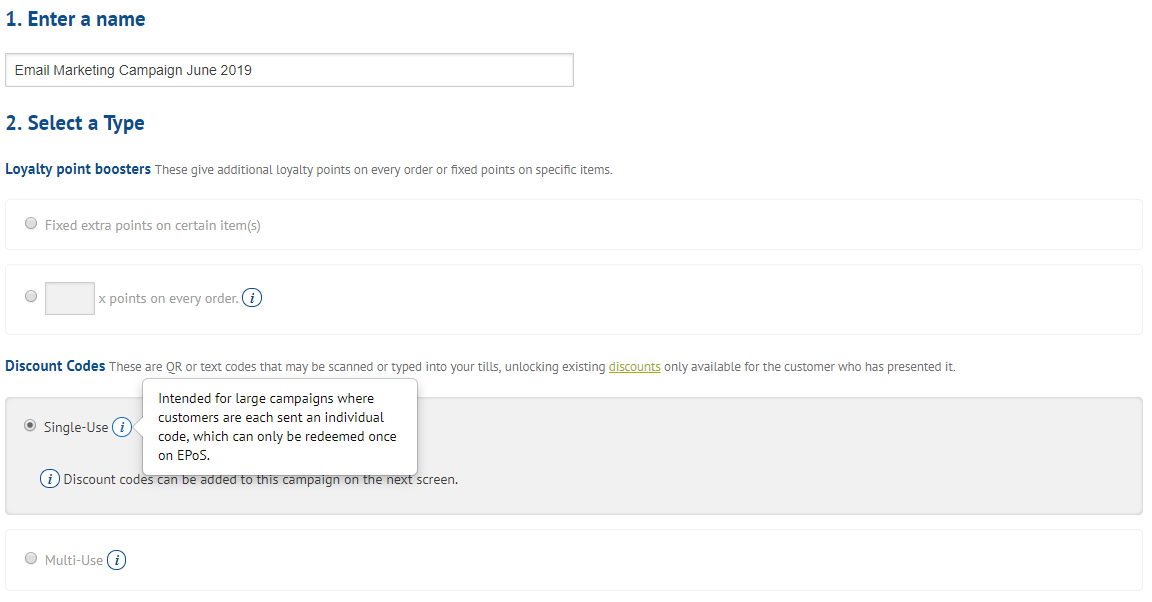The width and height of the screenshot is (1152, 602).
Task: Click info icon before 'Discount codes can be added'
Action: (50, 479)
